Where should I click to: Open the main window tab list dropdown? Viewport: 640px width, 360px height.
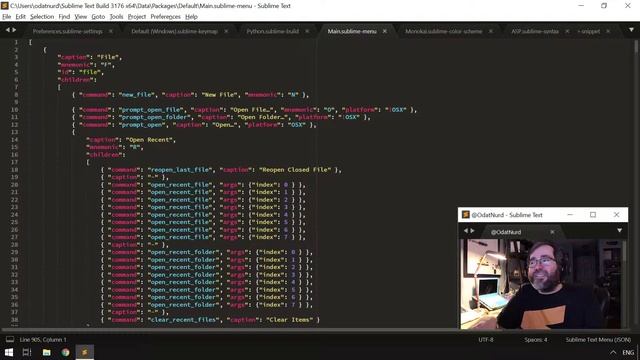click(631, 30)
